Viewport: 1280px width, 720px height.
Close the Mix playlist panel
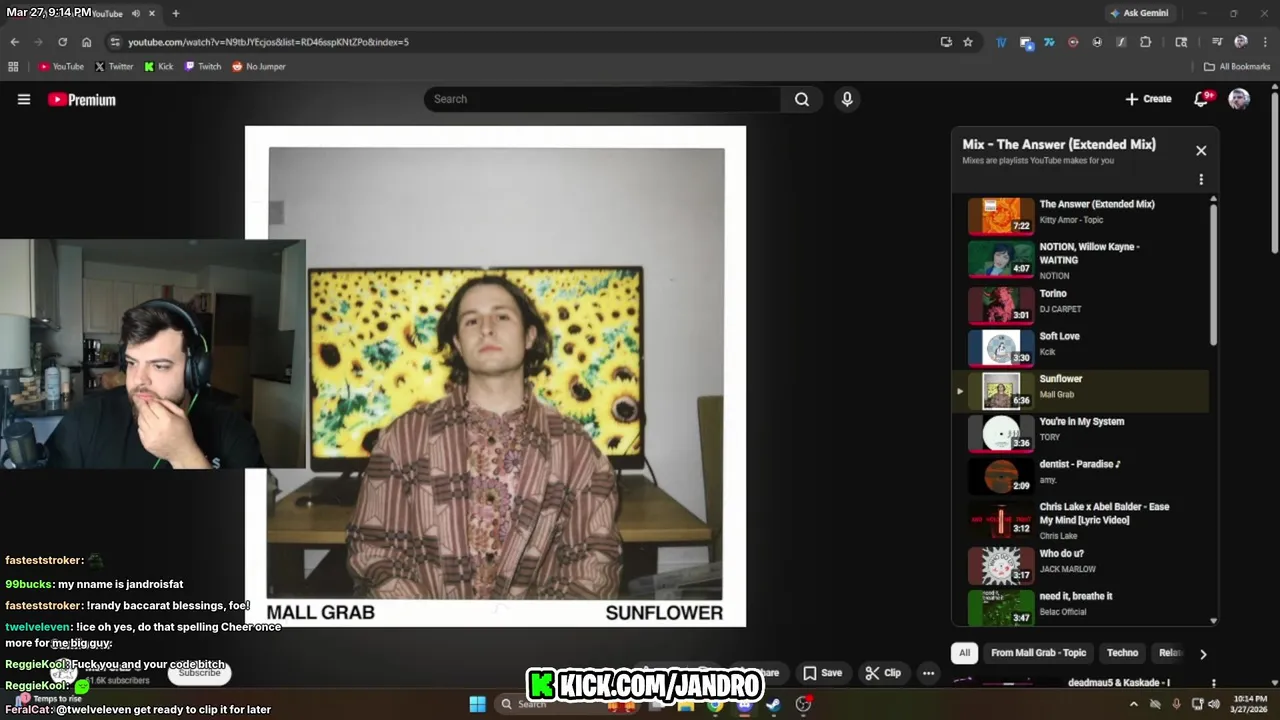point(1201,151)
